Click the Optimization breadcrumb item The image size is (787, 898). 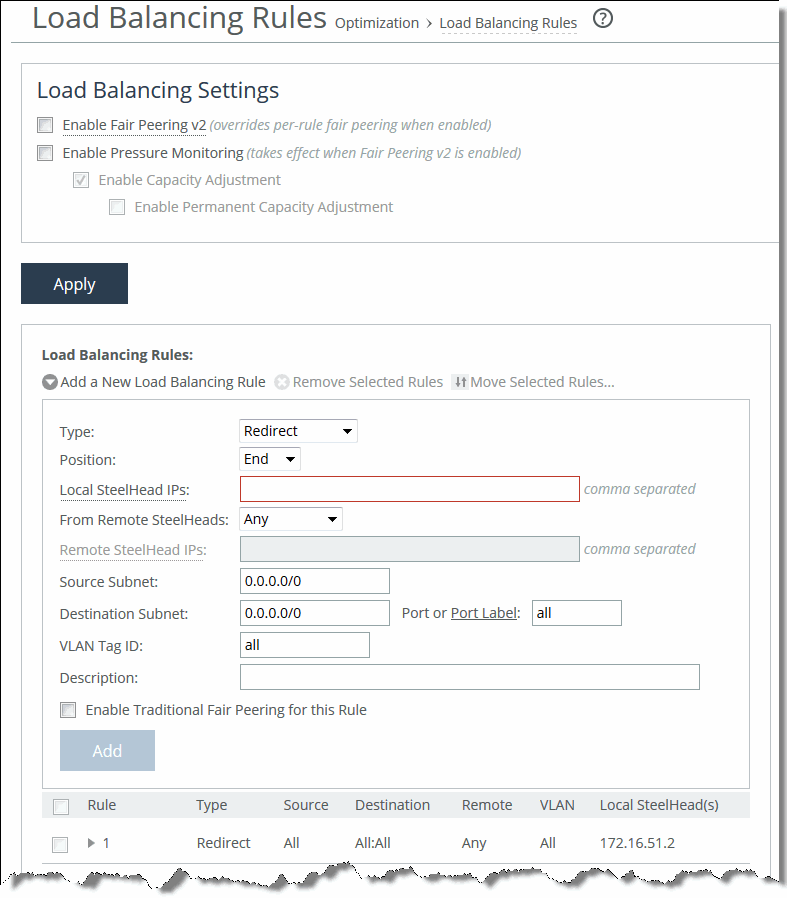(377, 23)
